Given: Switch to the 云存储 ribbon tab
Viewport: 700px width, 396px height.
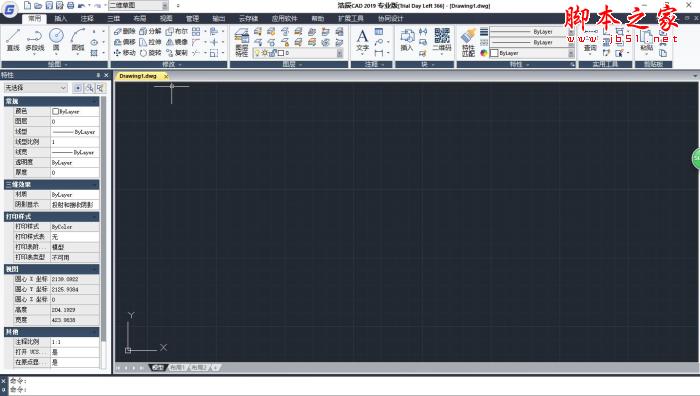Looking at the screenshot, I should [248, 18].
